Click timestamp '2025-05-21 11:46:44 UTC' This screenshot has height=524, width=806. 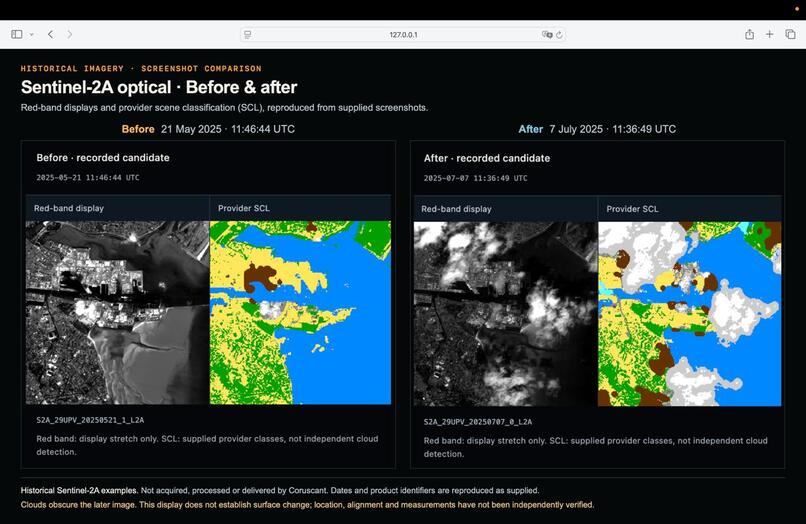tap(88, 177)
